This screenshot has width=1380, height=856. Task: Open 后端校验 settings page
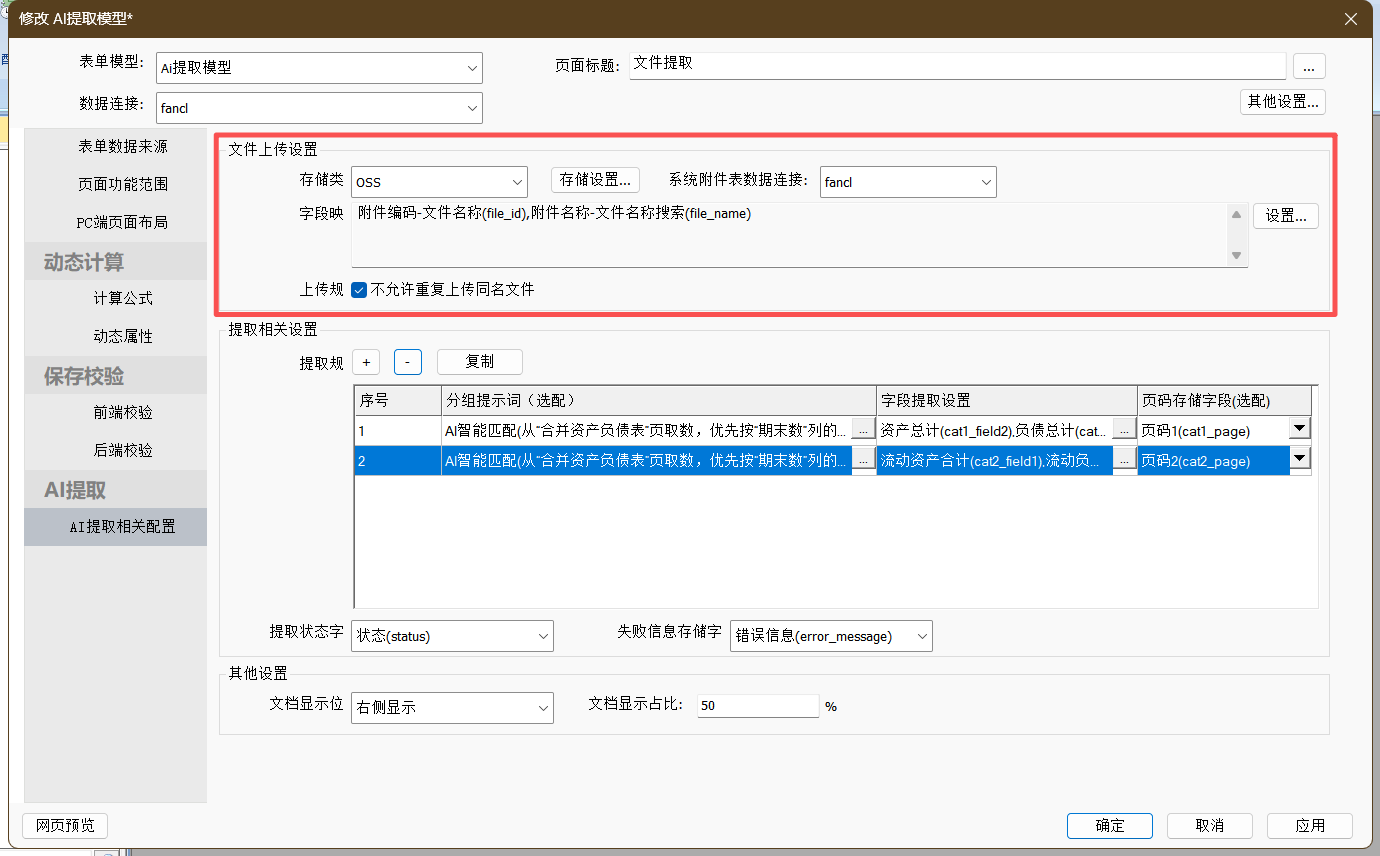pos(123,450)
